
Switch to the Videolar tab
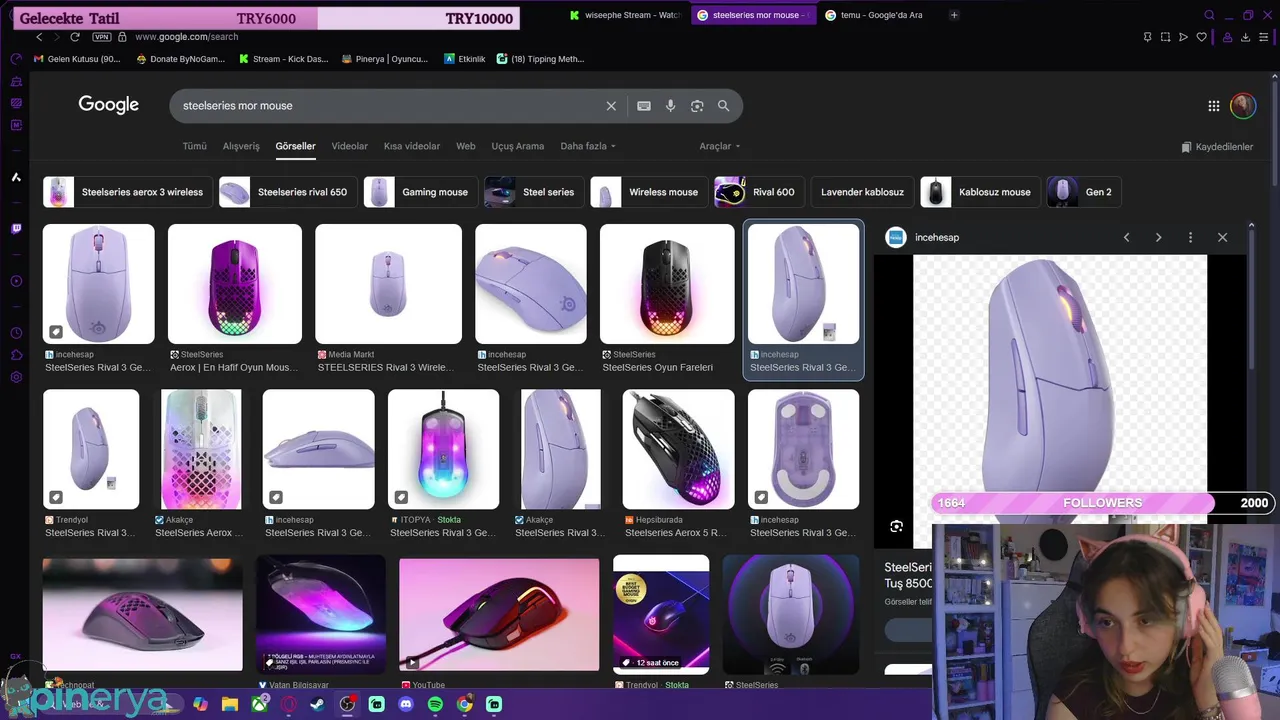pos(349,146)
